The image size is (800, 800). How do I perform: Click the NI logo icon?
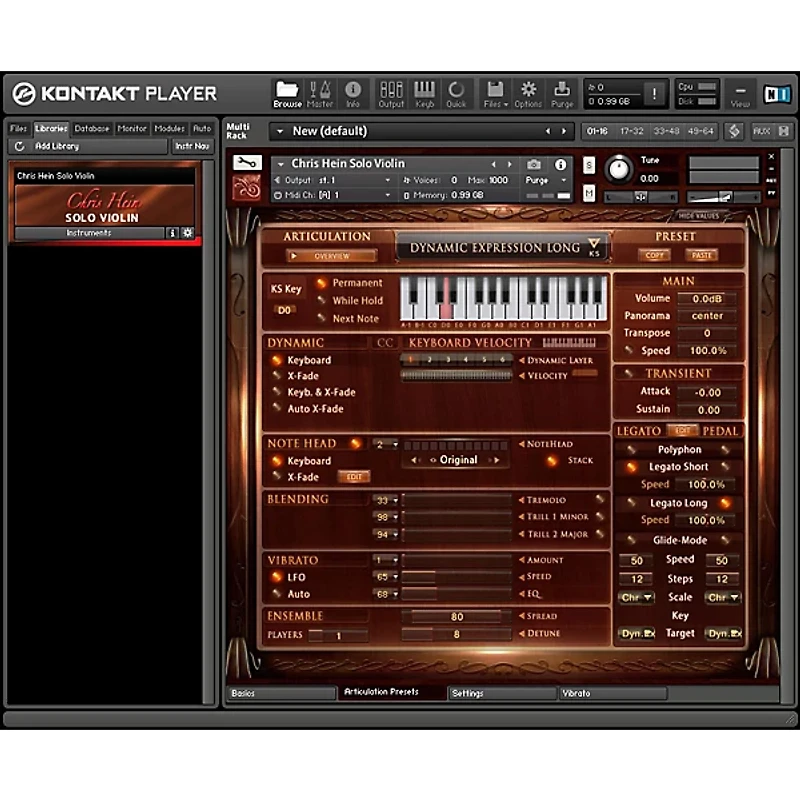(x=777, y=94)
